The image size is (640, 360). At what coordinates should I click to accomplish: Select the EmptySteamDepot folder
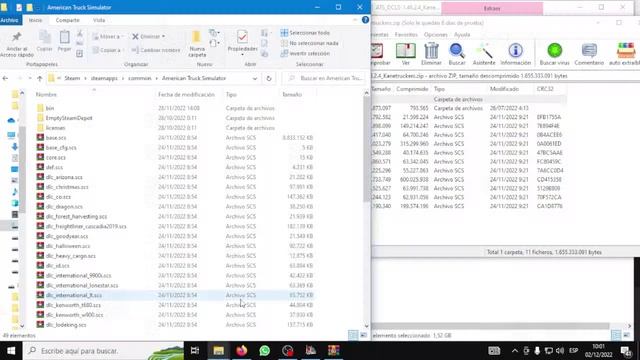69,118
